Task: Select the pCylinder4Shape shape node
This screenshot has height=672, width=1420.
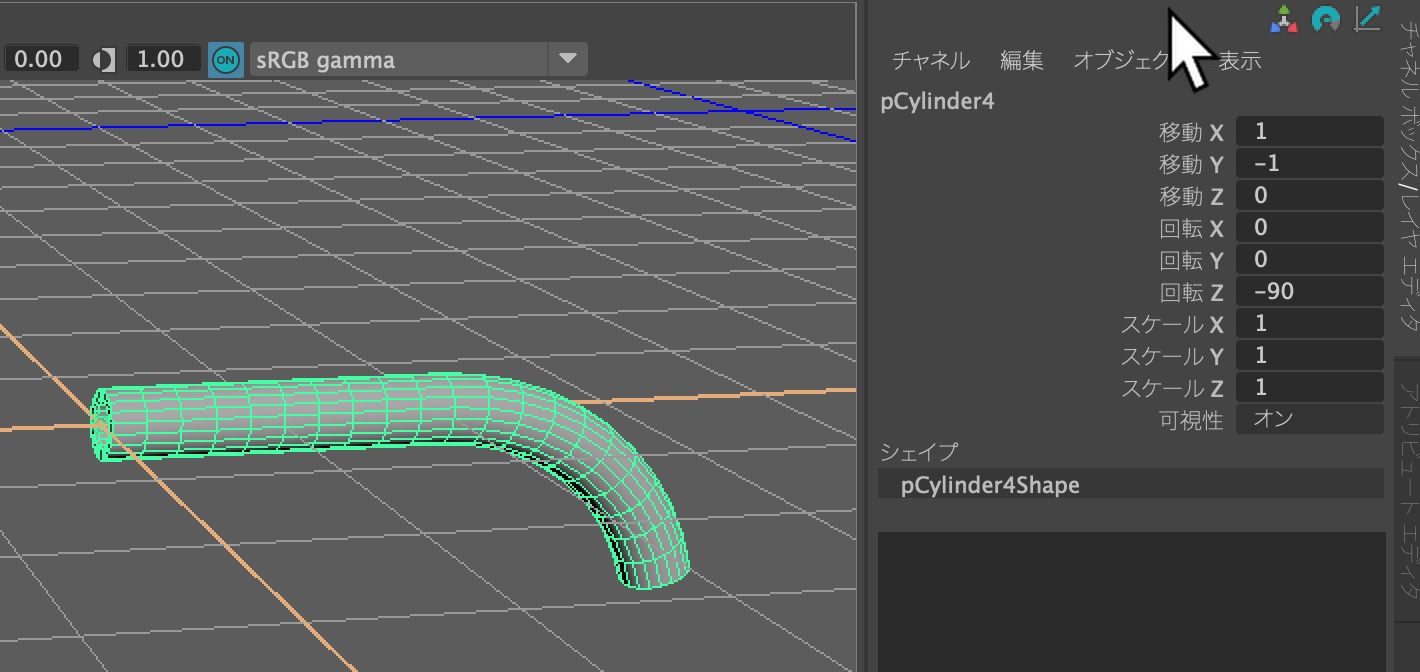Action: click(1130, 485)
